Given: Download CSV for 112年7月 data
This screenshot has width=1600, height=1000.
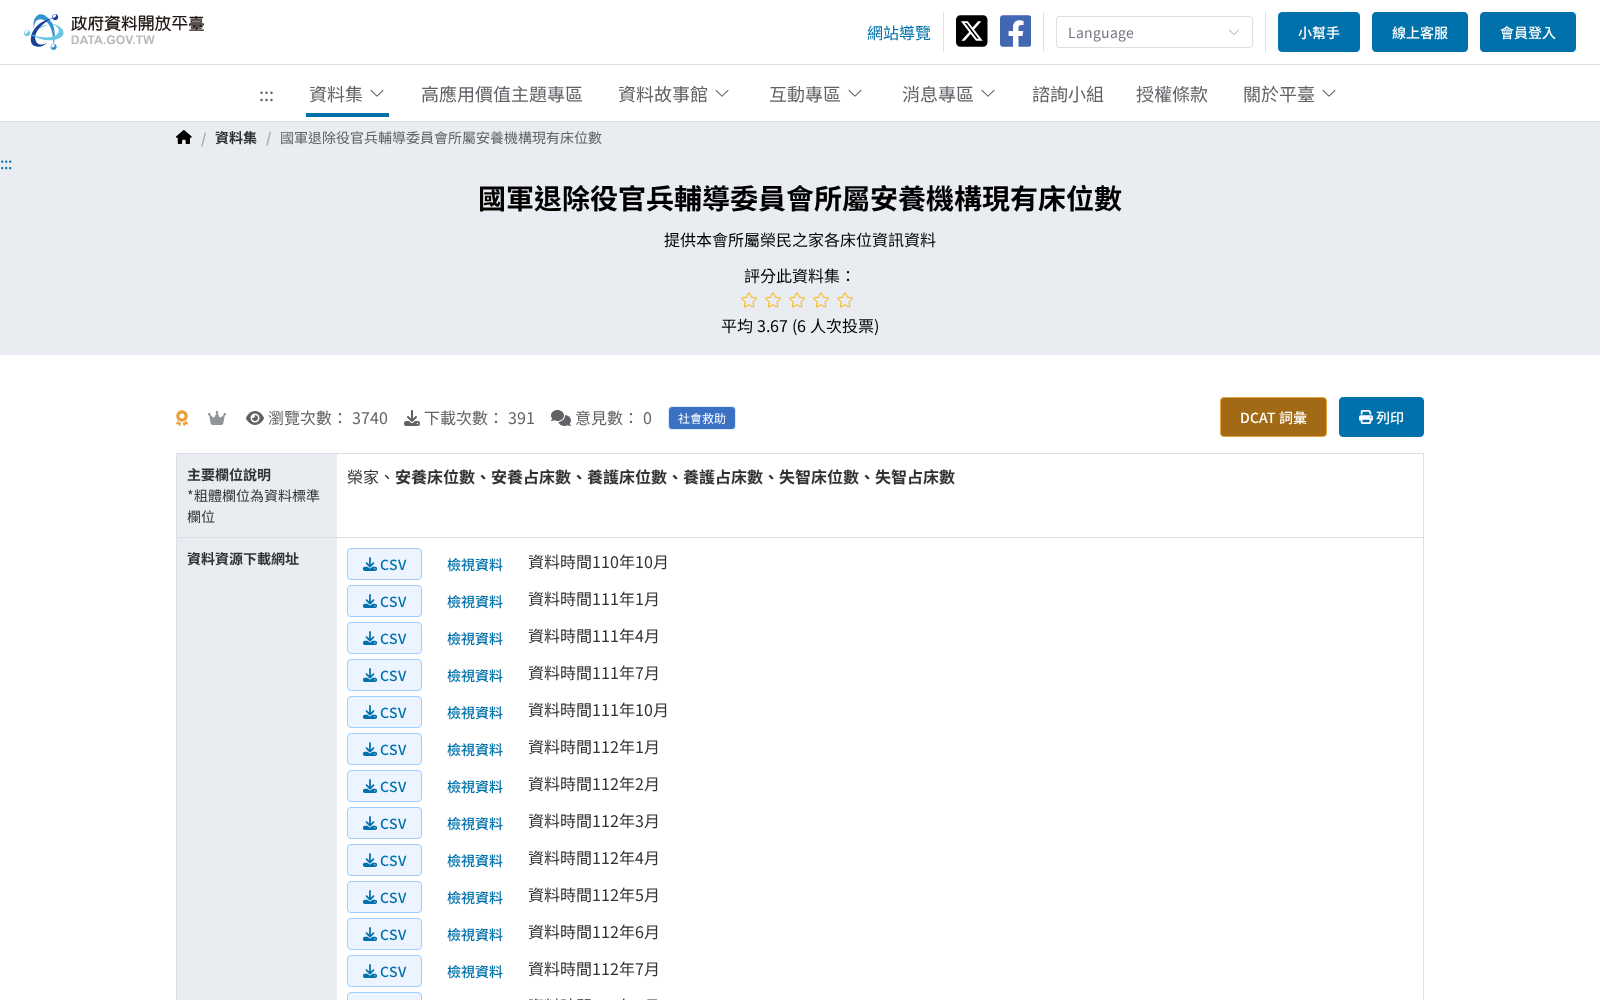Looking at the screenshot, I should 384,971.
